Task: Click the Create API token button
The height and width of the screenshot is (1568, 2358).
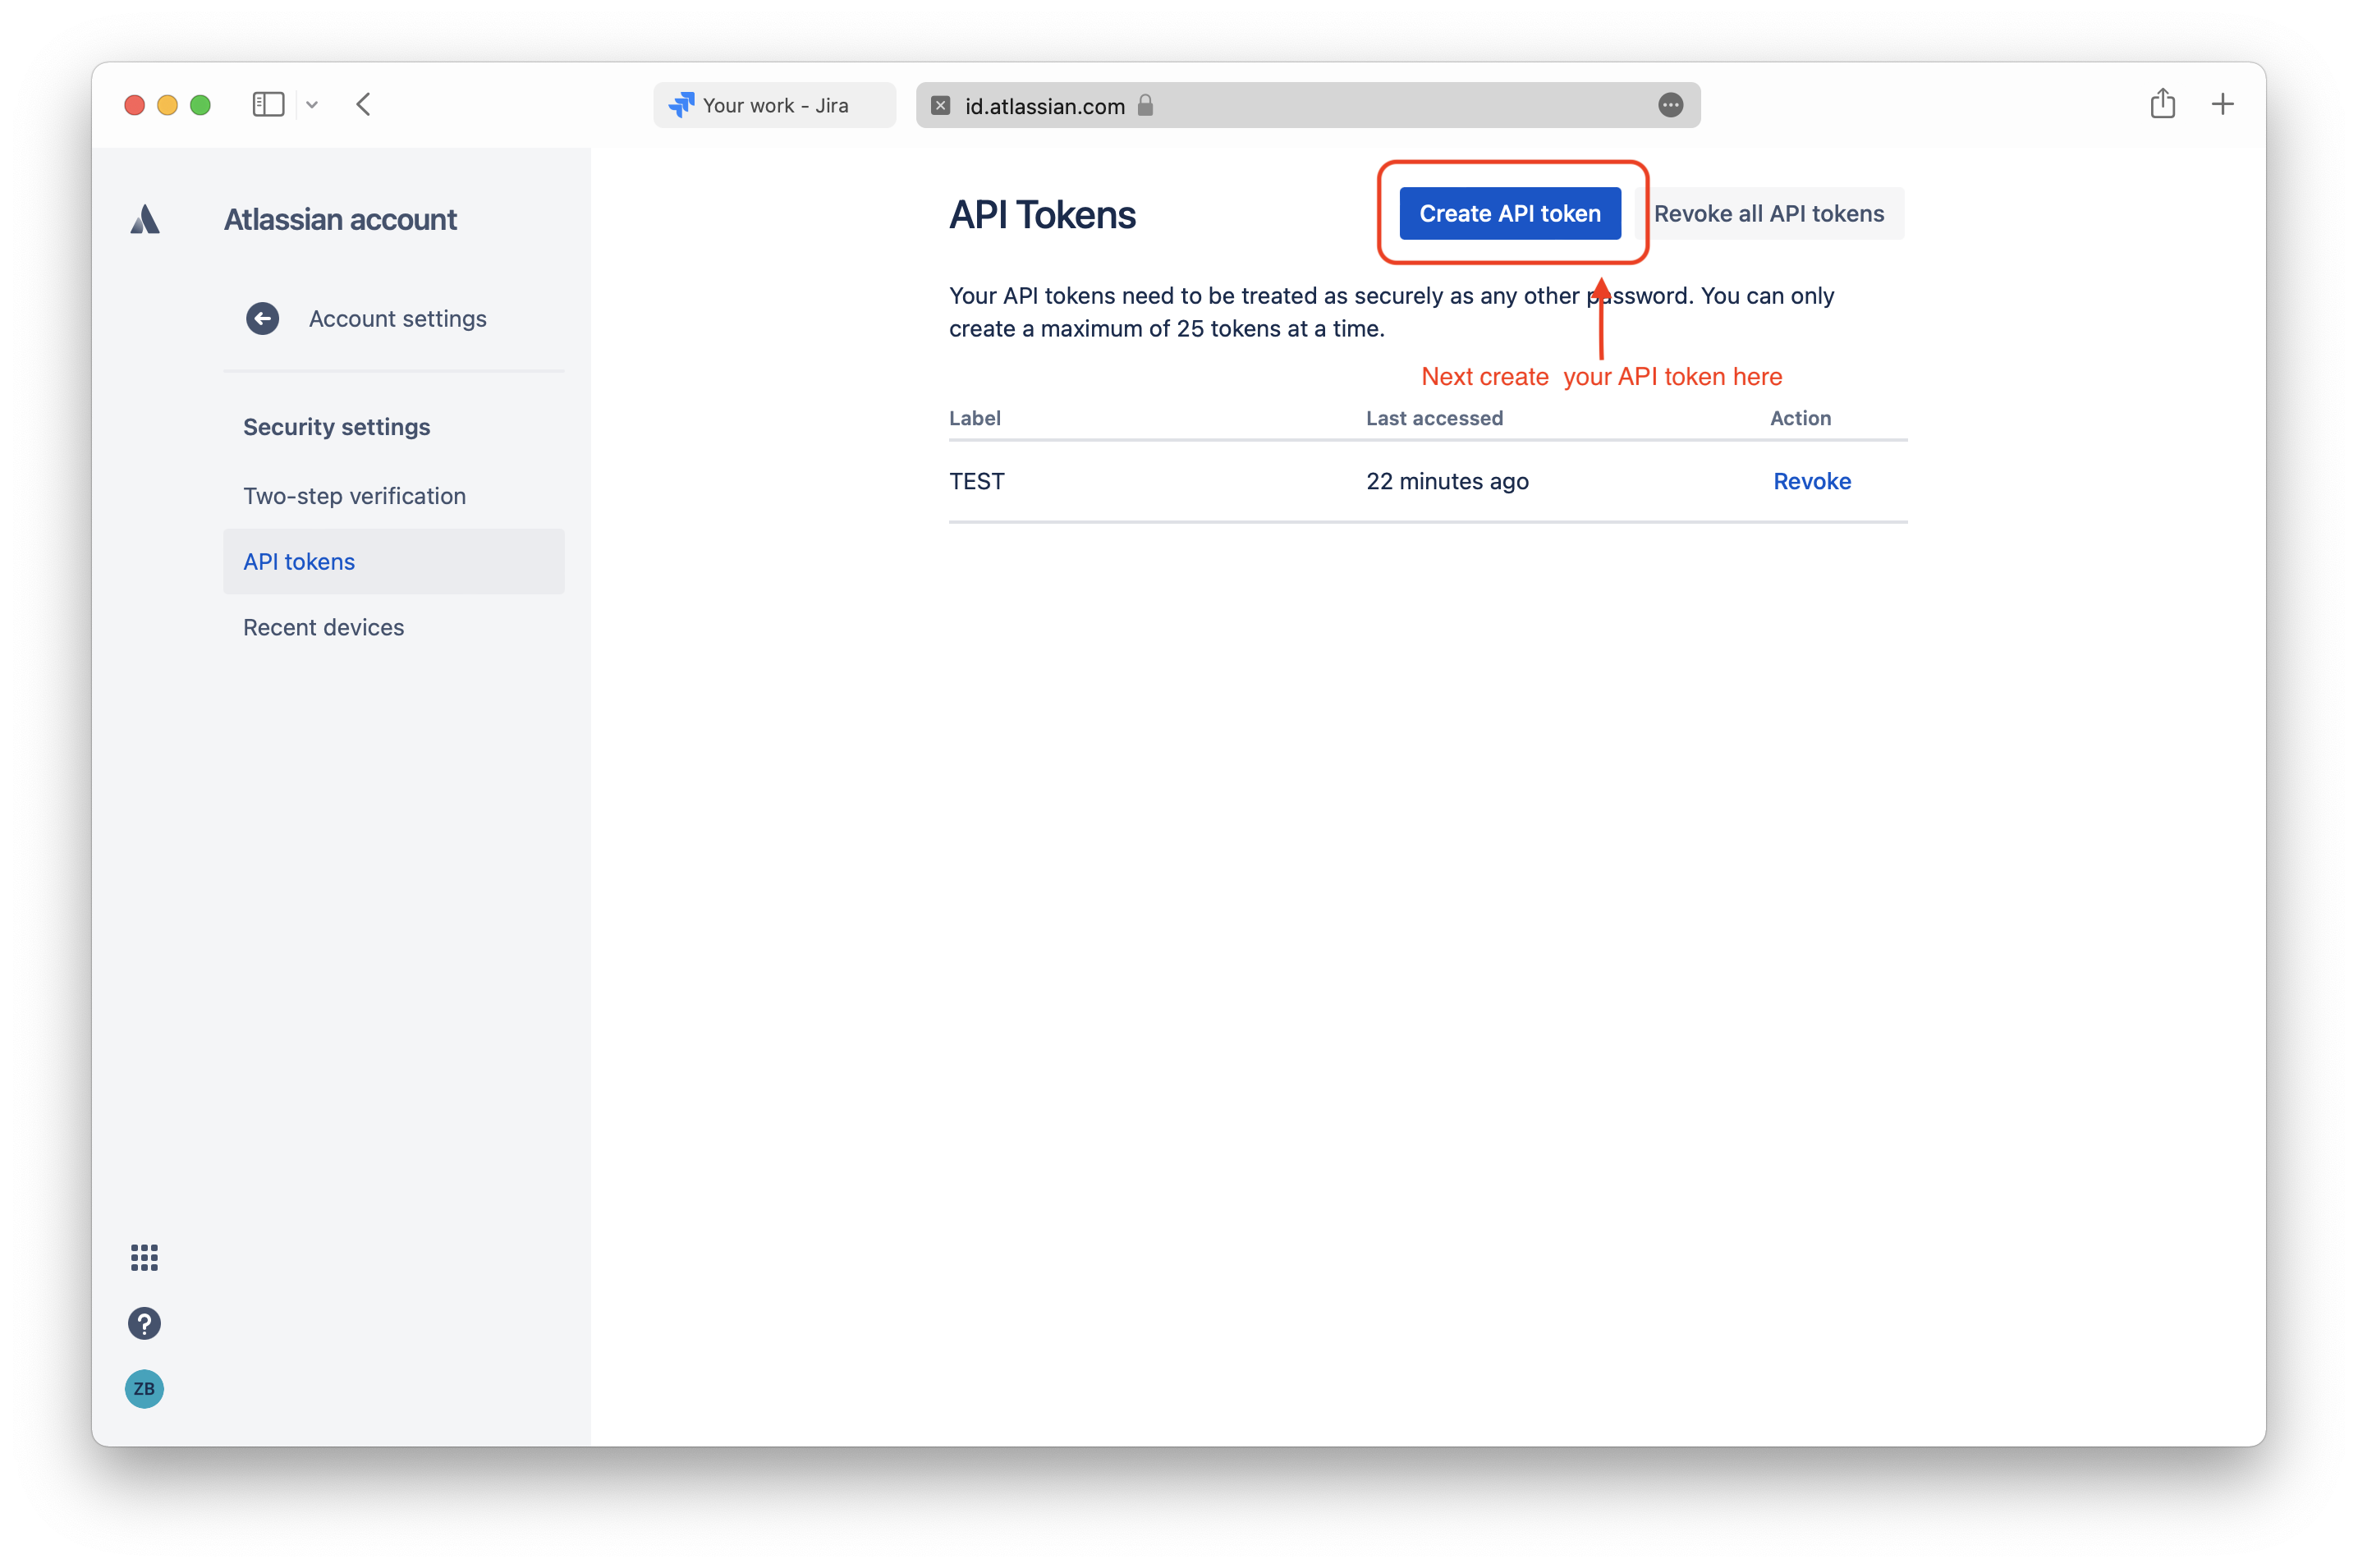Action: (1509, 213)
